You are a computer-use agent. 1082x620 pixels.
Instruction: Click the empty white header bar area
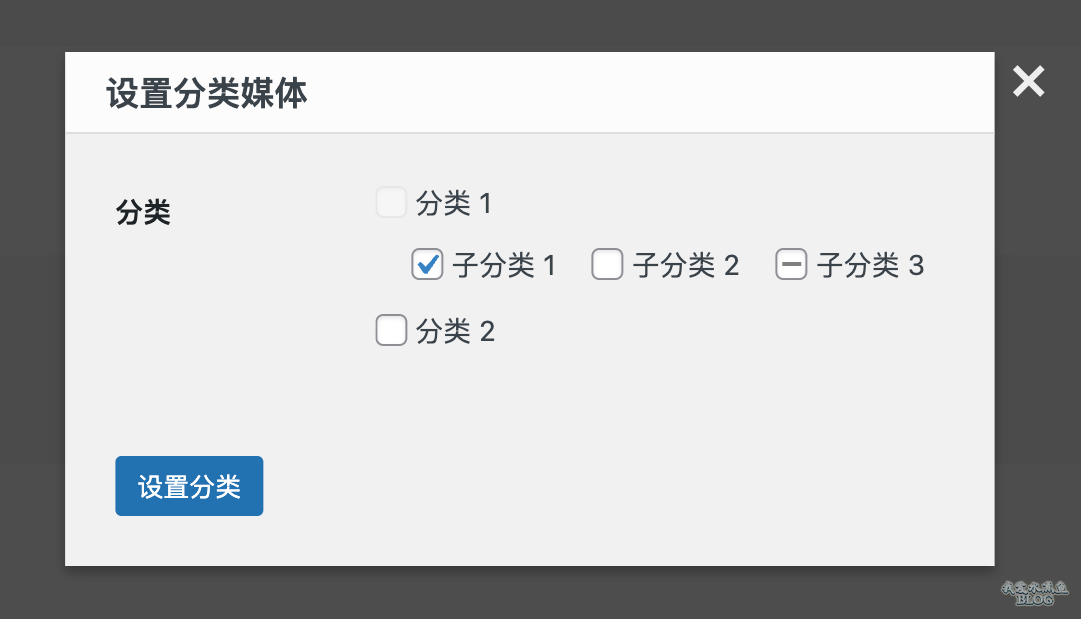coord(649,92)
